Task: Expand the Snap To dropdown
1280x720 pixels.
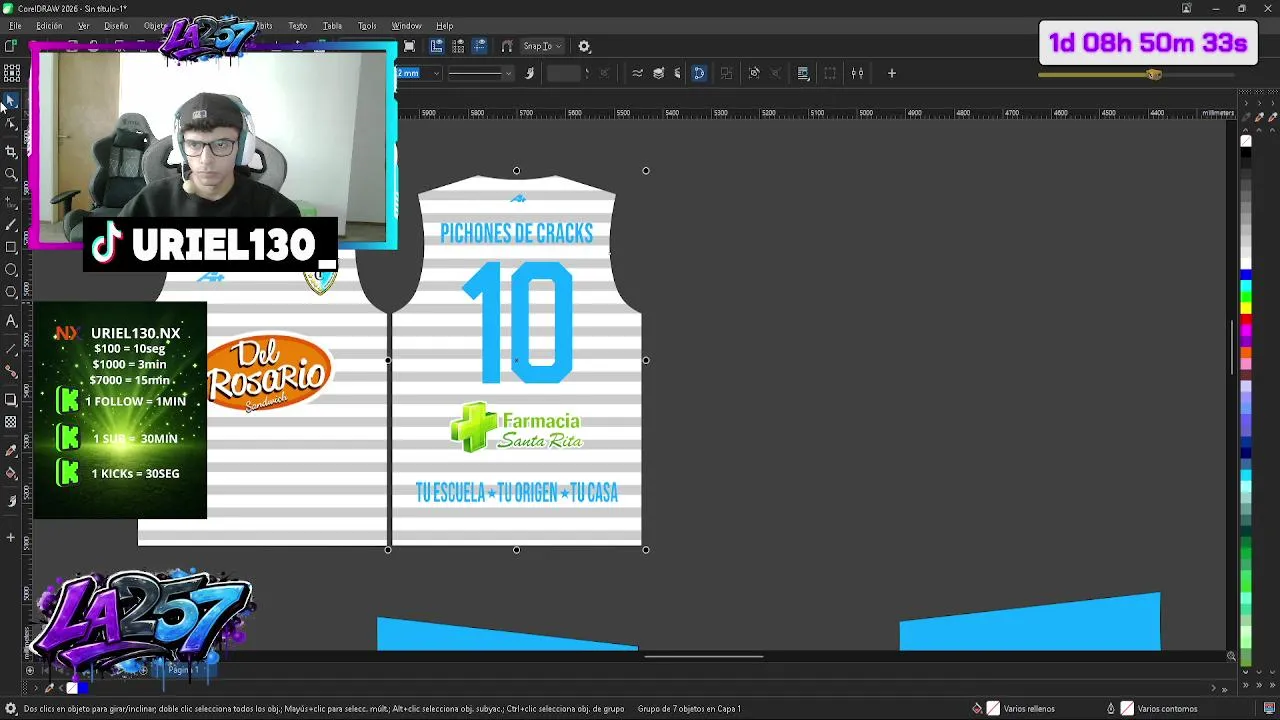Action: point(543,46)
